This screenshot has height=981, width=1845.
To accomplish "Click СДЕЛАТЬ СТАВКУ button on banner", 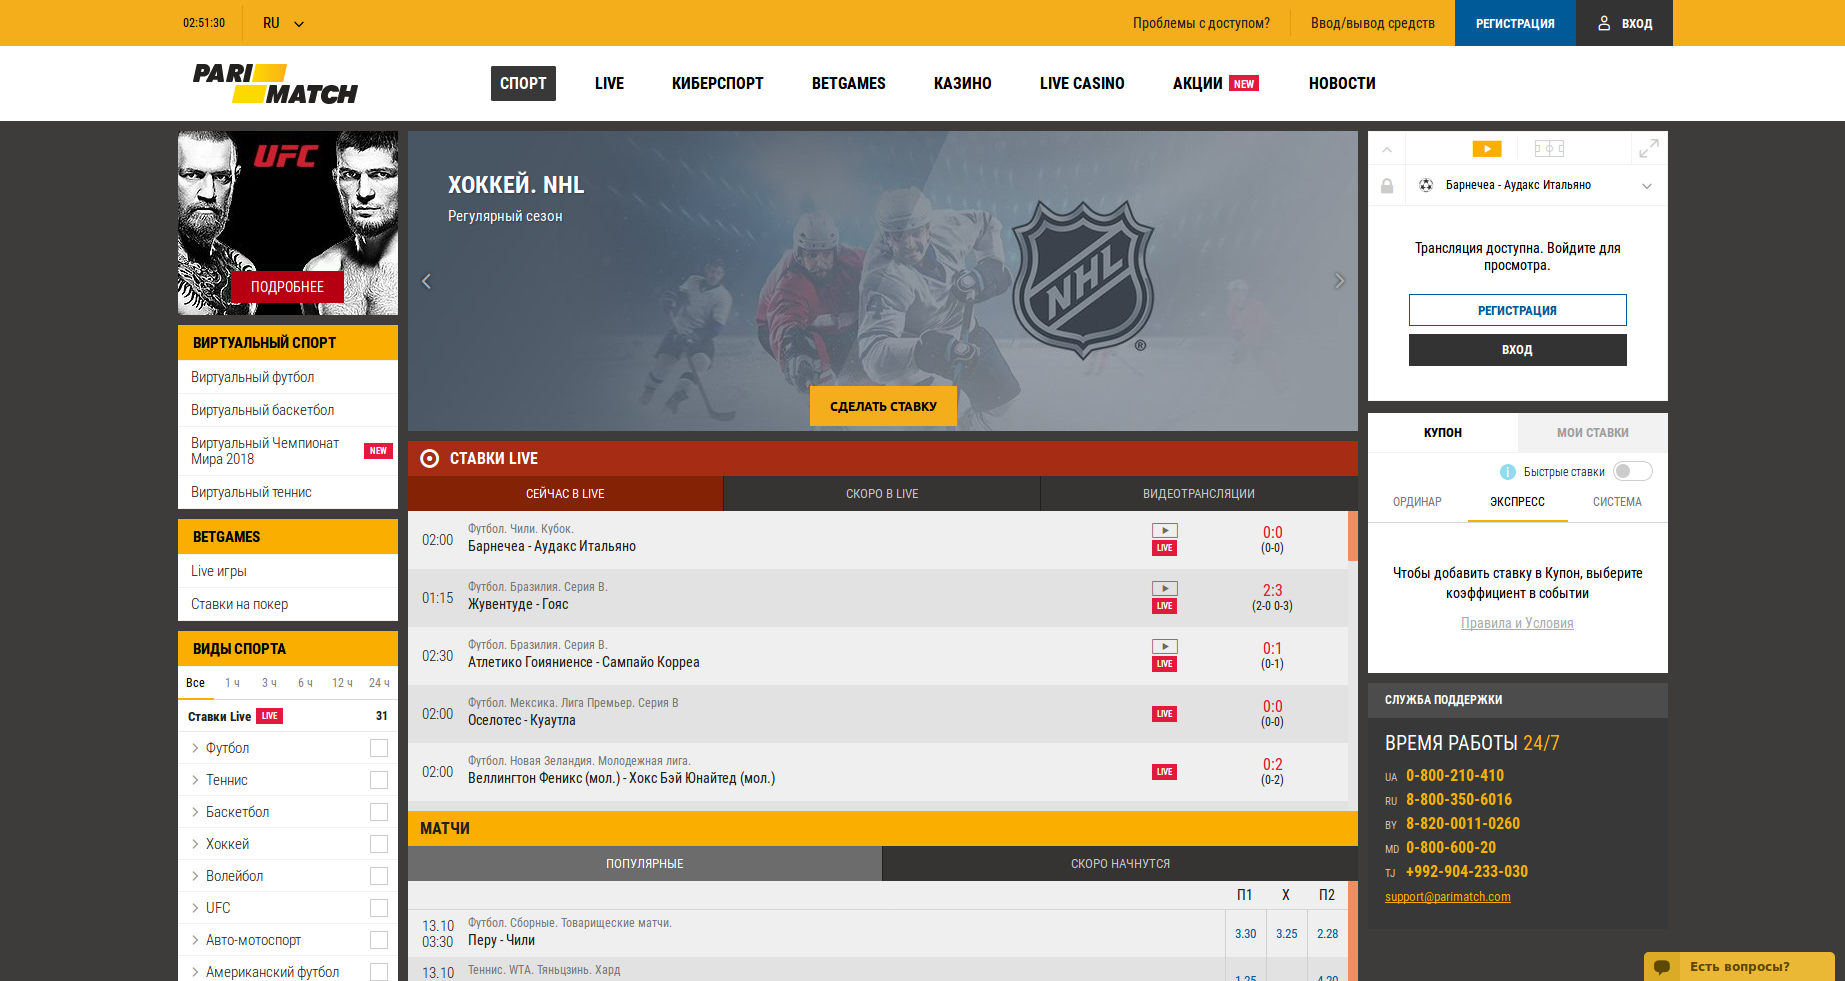I will tap(883, 406).
